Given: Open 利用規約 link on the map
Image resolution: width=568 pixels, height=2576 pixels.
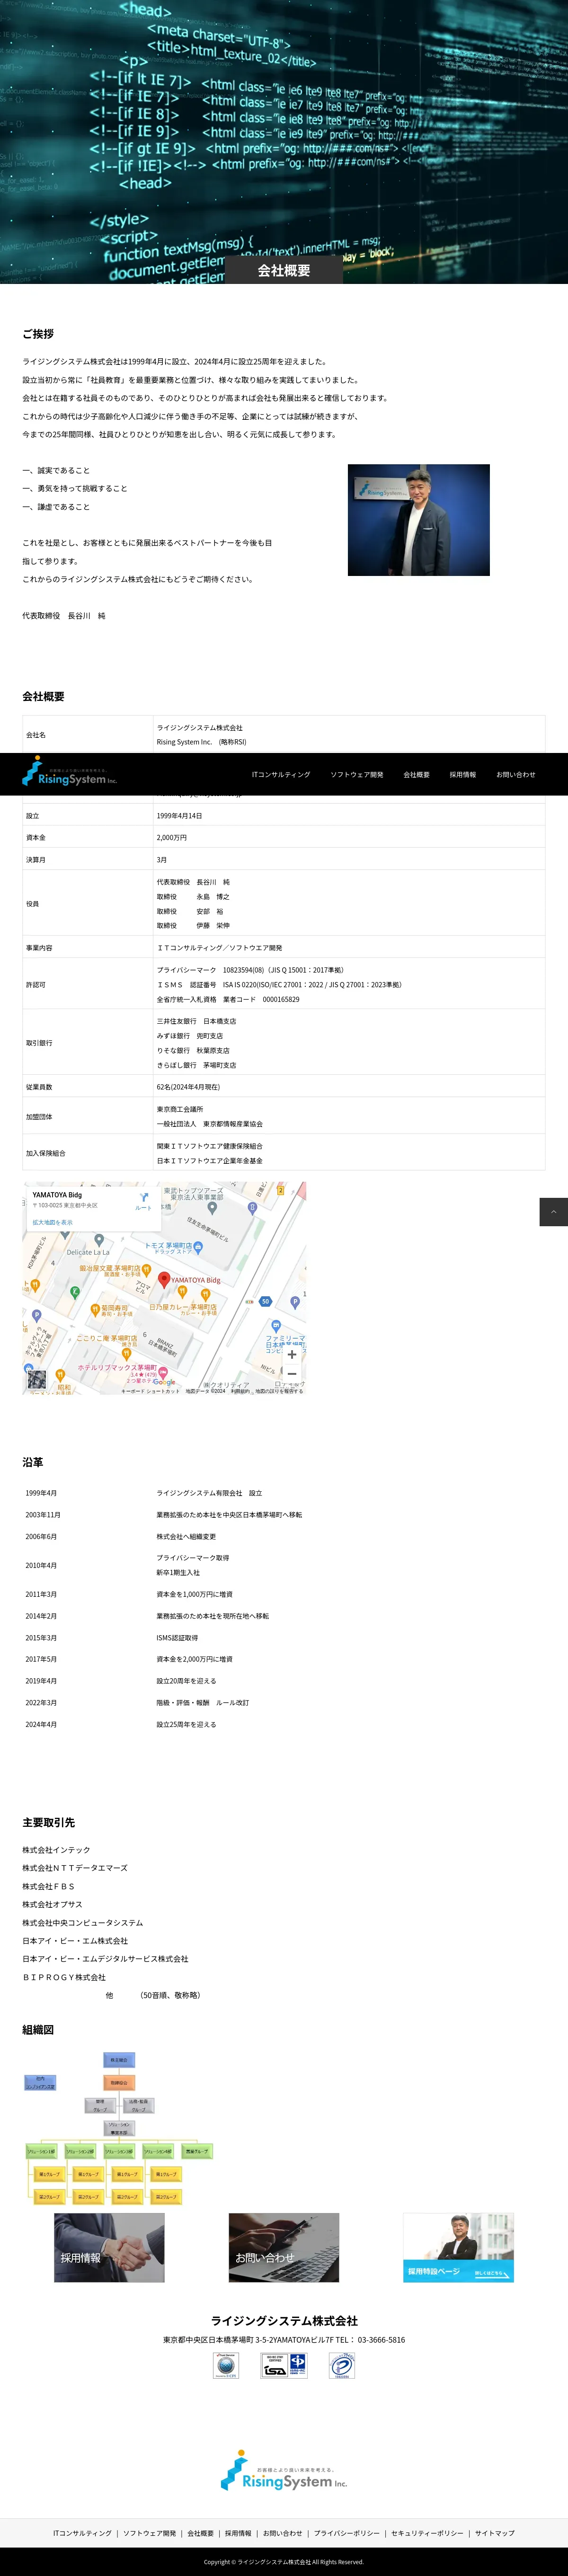Looking at the screenshot, I should click(x=240, y=1391).
